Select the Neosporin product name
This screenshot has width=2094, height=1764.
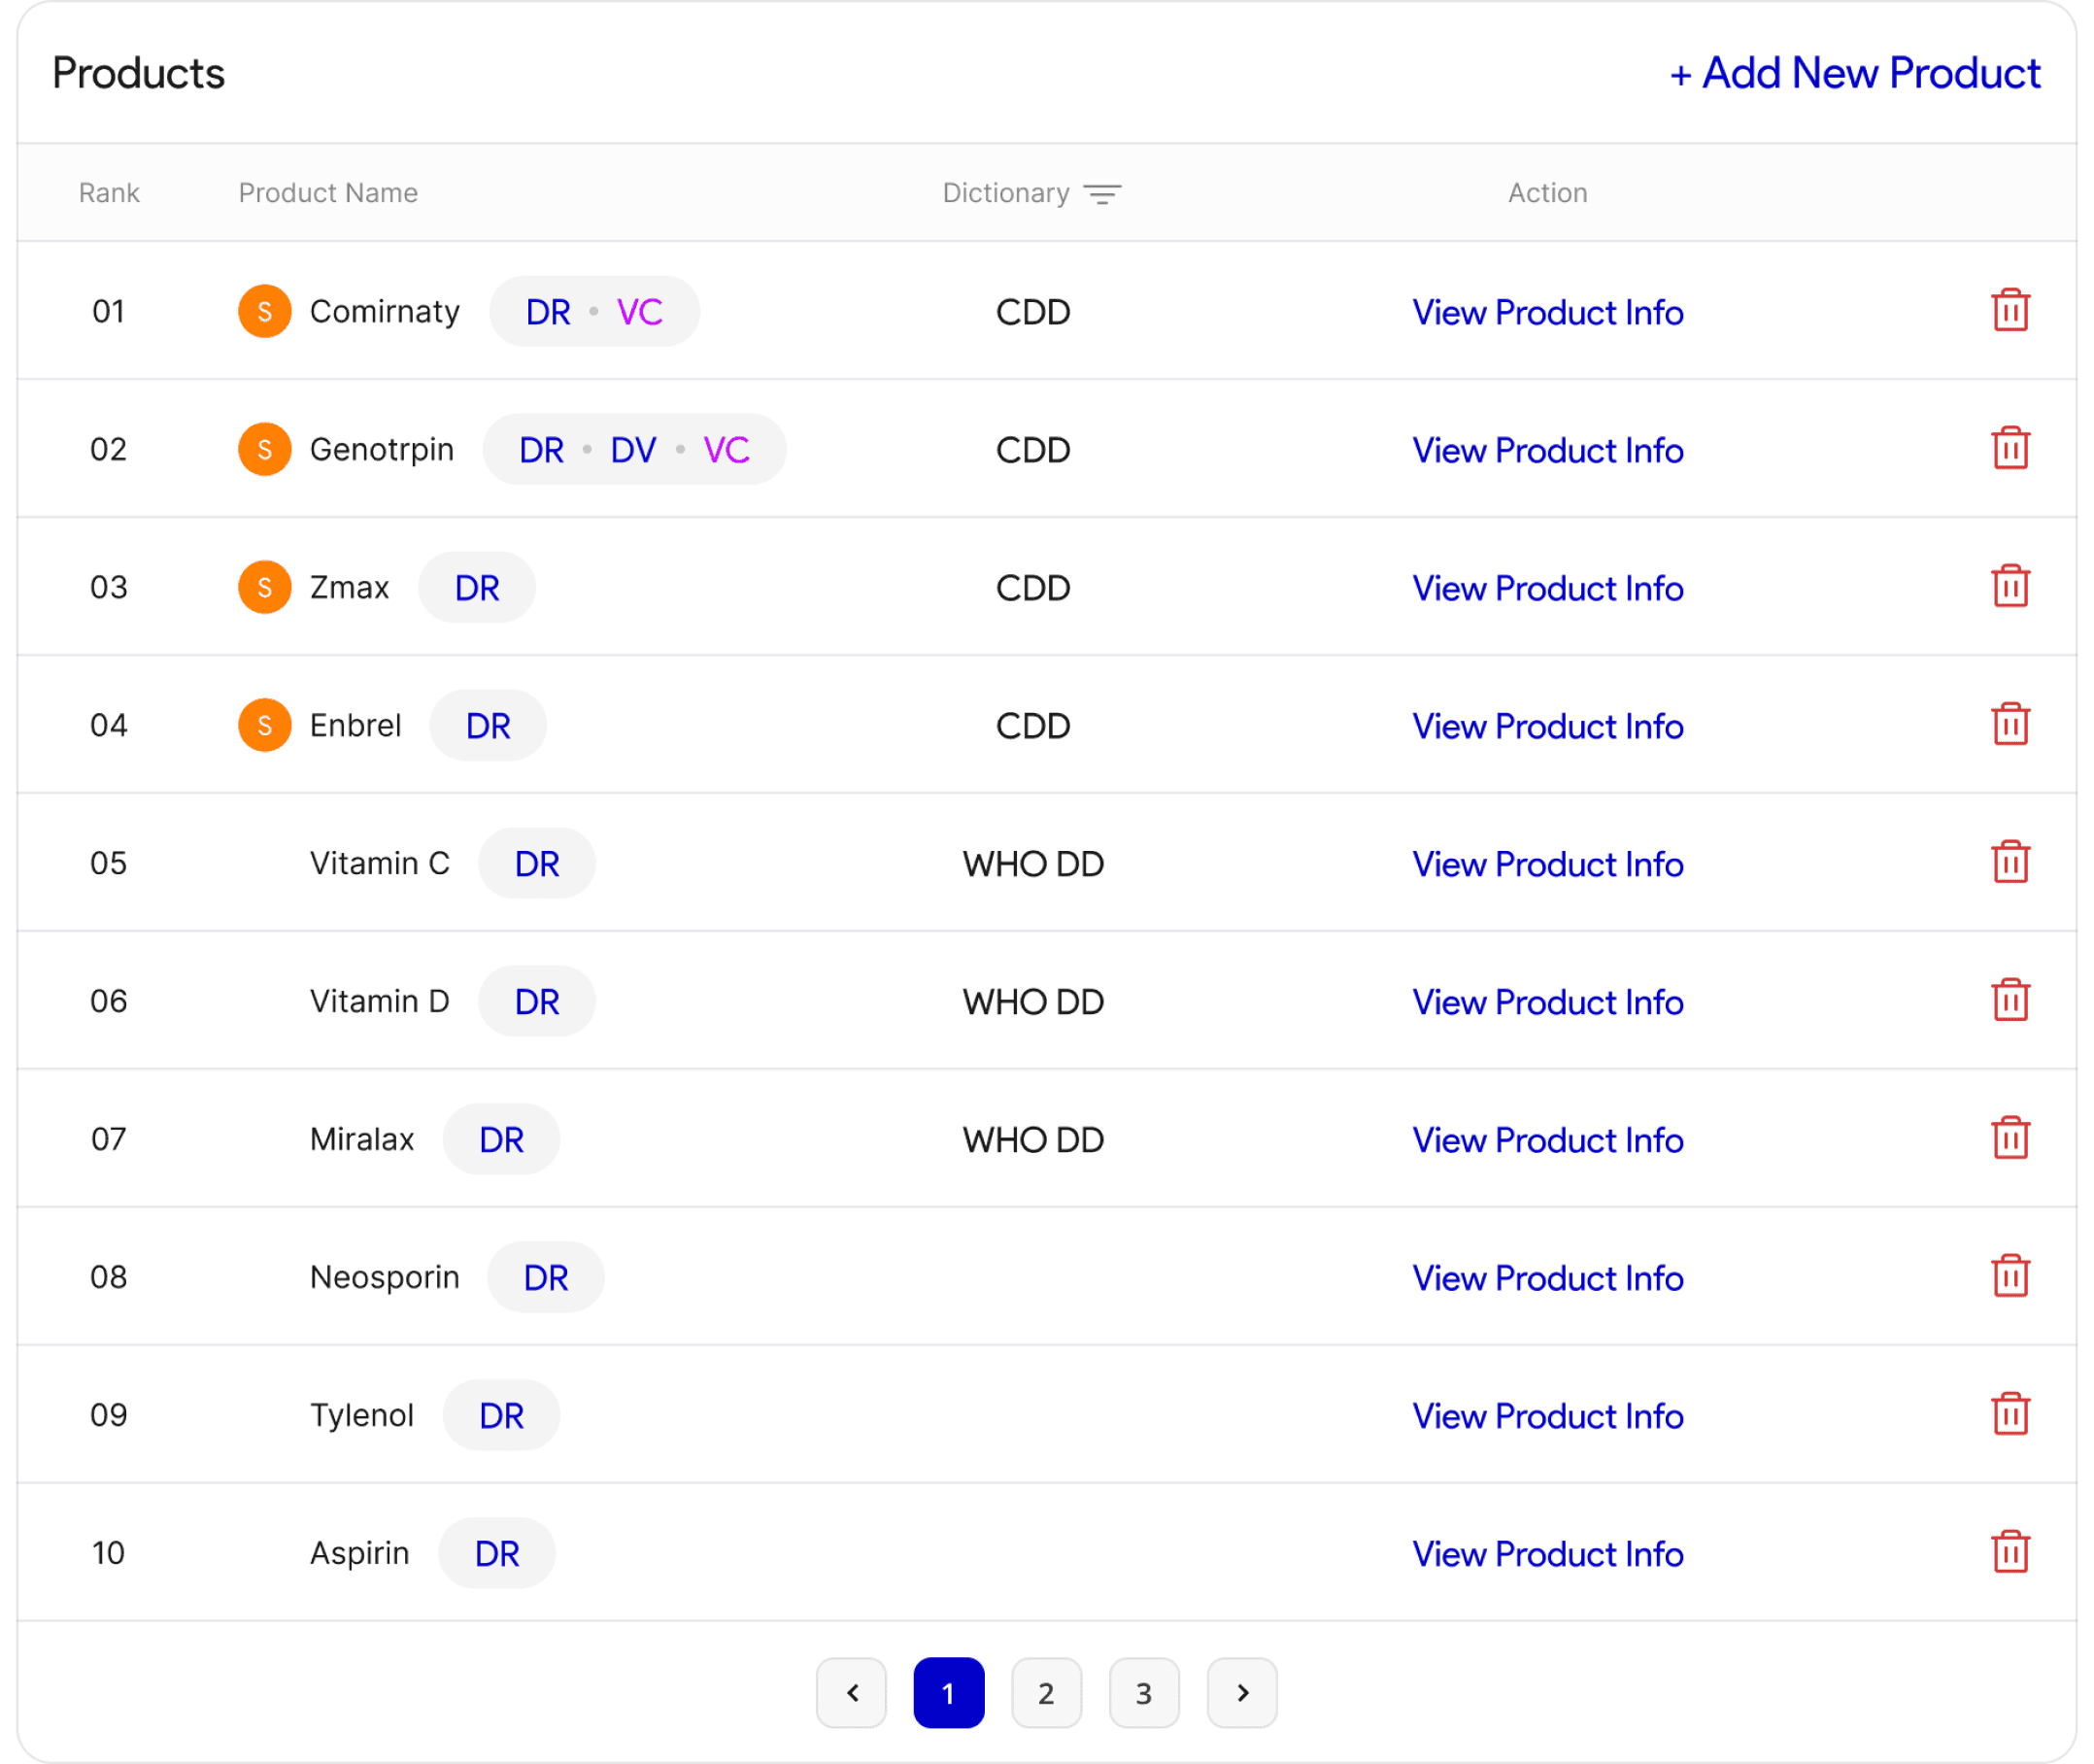(385, 1278)
